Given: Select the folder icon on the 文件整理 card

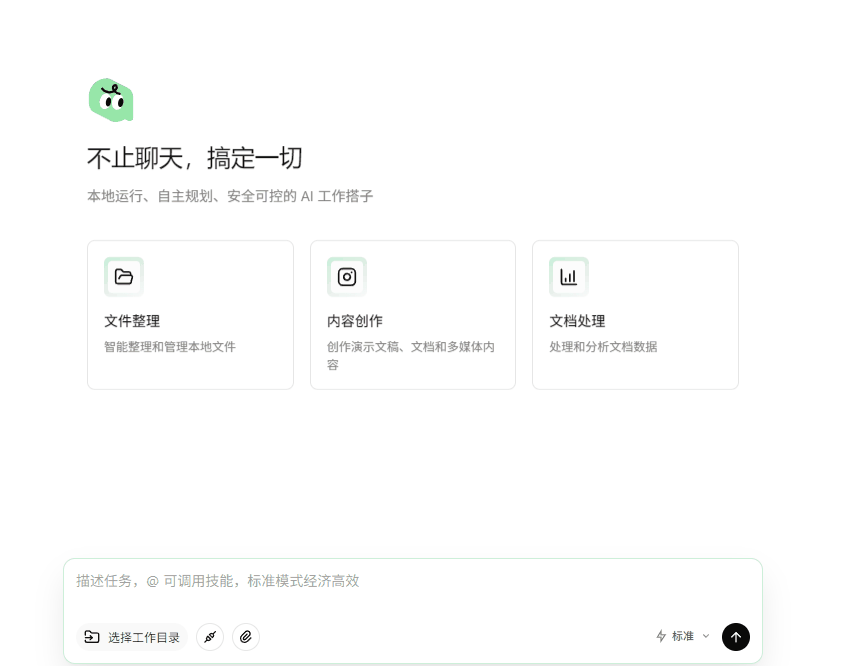Looking at the screenshot, I should (x=124, y=277).
